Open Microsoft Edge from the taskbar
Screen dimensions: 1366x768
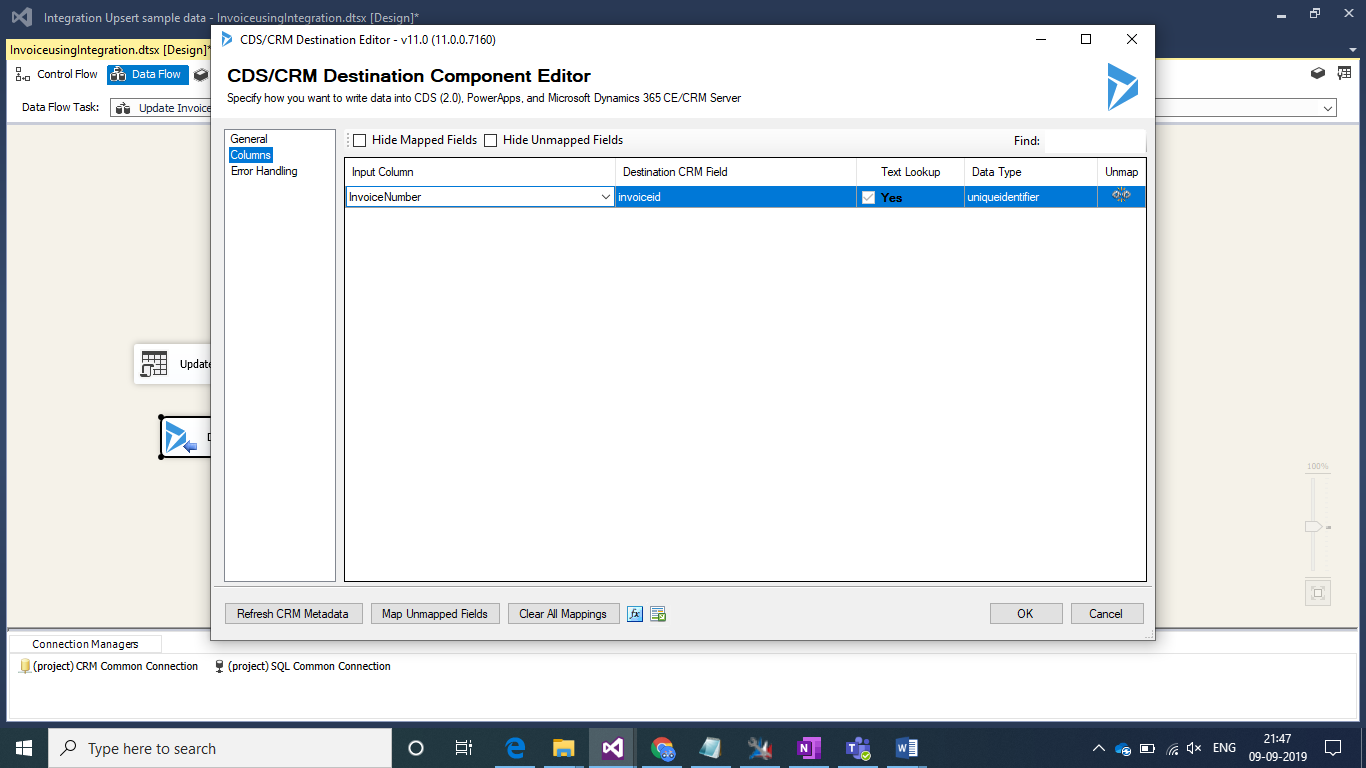tap(515, 748)
